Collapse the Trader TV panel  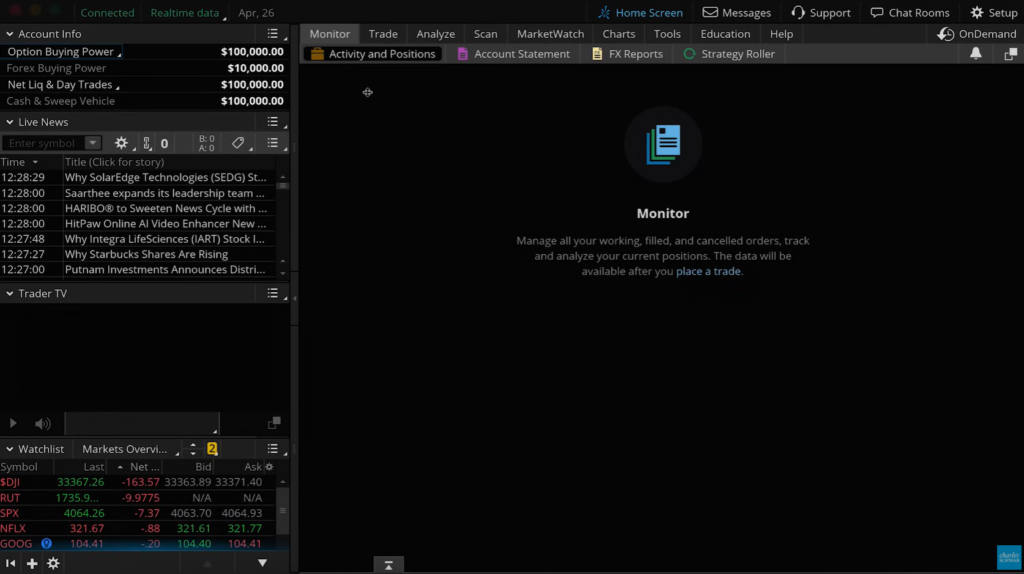tap(10, 294)
